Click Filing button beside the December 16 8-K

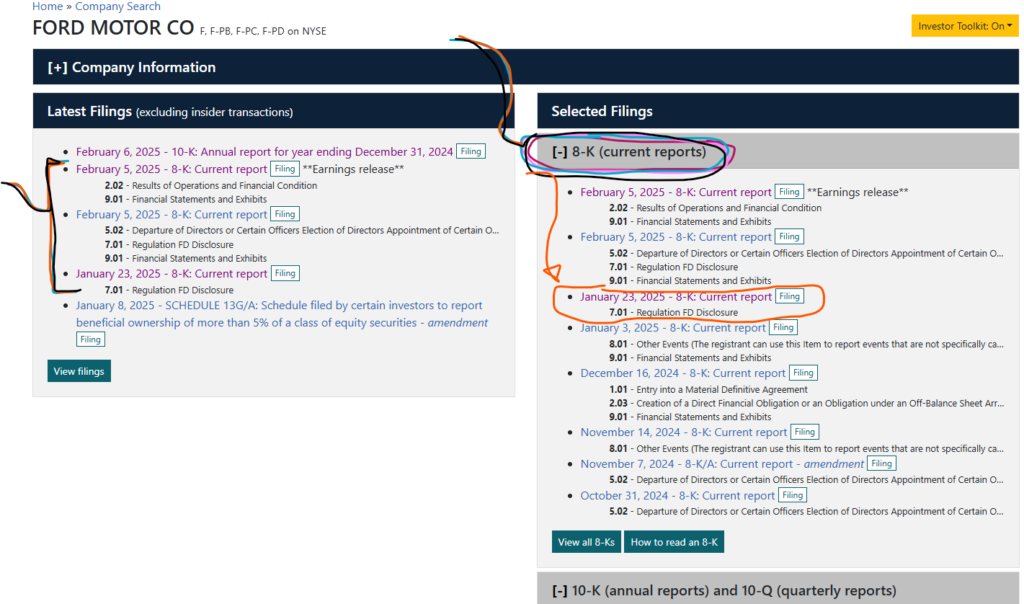[x=803, y=373]
